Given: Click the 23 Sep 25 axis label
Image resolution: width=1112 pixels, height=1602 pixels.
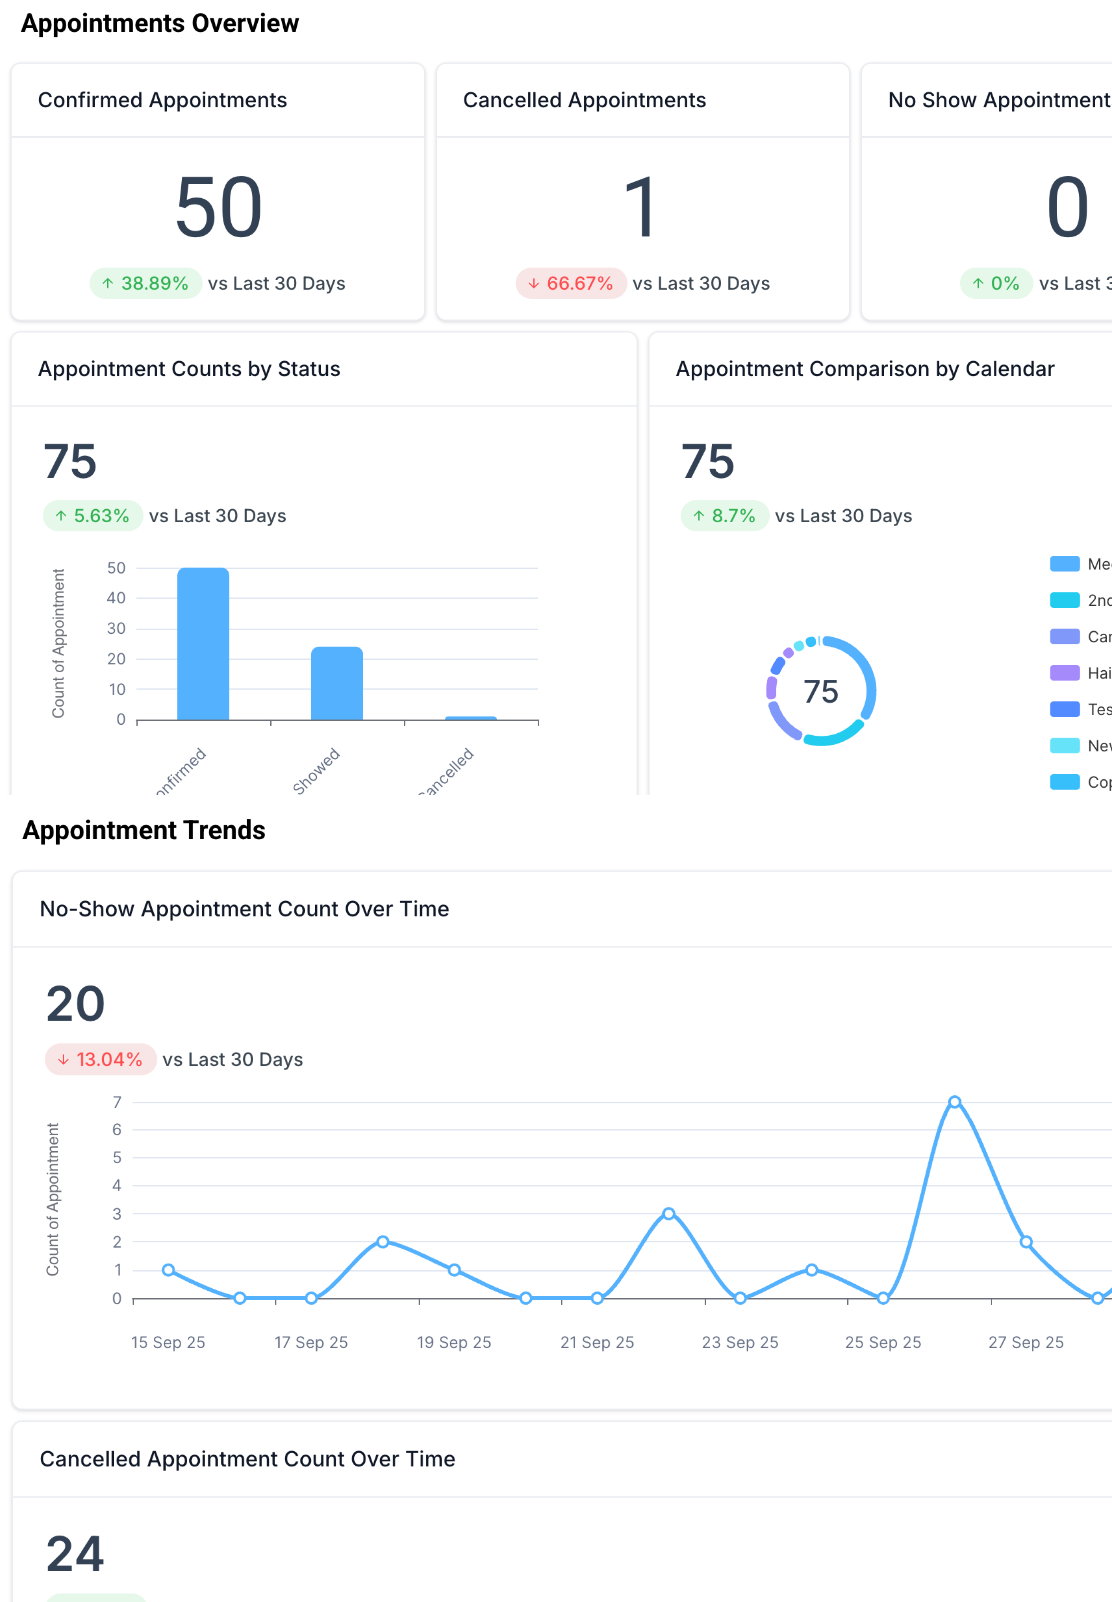Looking at the screenshot, I should click(740, 1342).
